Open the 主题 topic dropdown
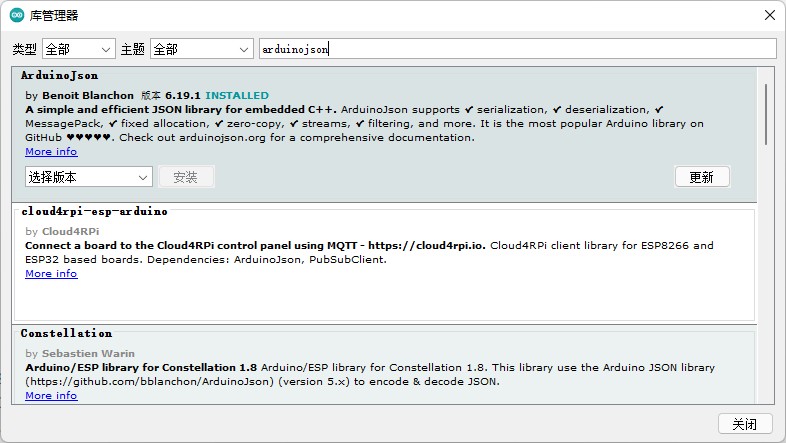This screenshot has width=786, height=443. pos(202,49)
